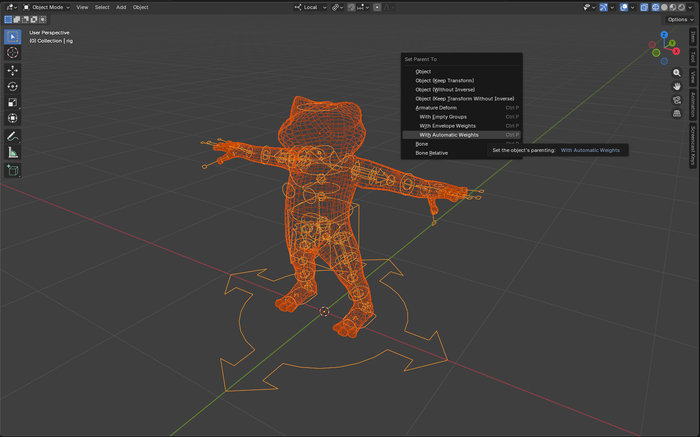Open Local transform orientation dropdown

click(x=312, y=7)
